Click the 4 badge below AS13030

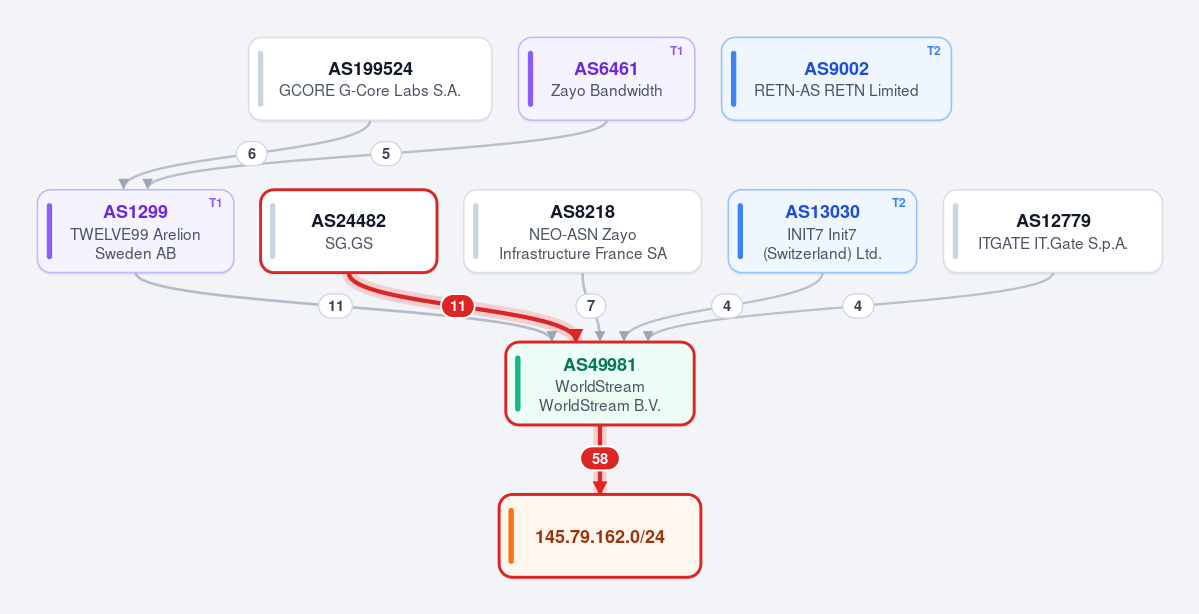coord(726,307)
